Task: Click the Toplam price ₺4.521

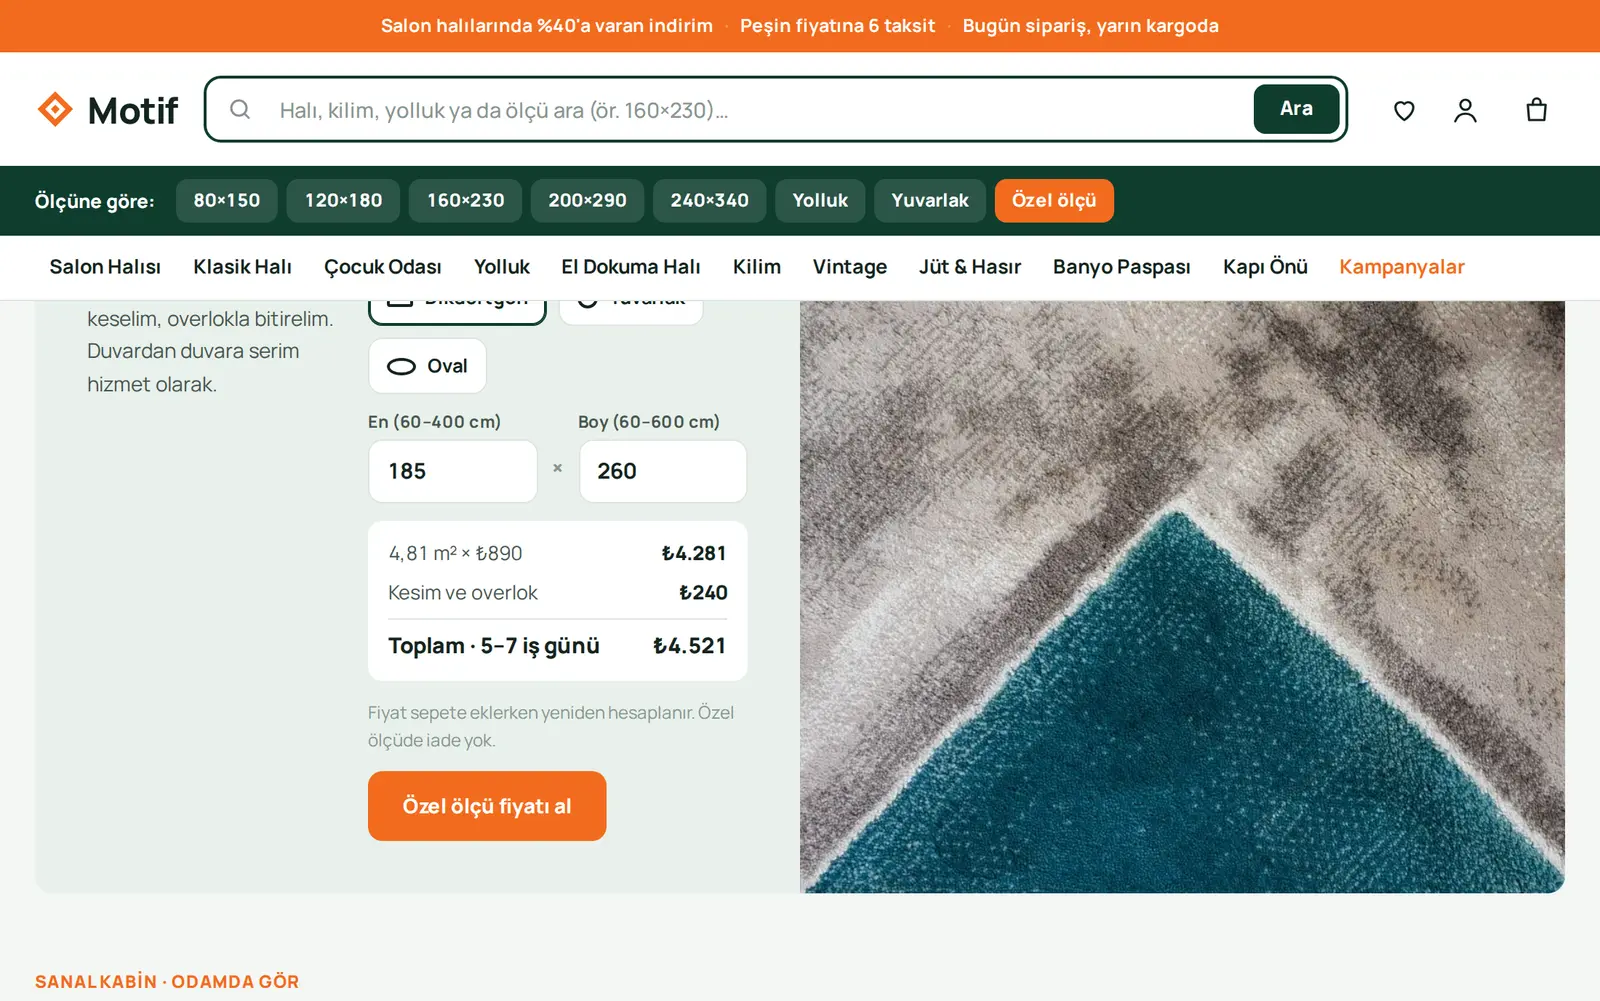Action: tap(690, 646)
